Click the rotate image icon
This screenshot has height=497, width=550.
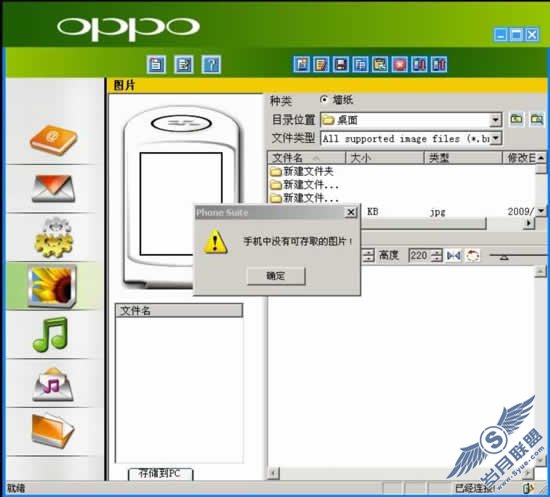472,256
